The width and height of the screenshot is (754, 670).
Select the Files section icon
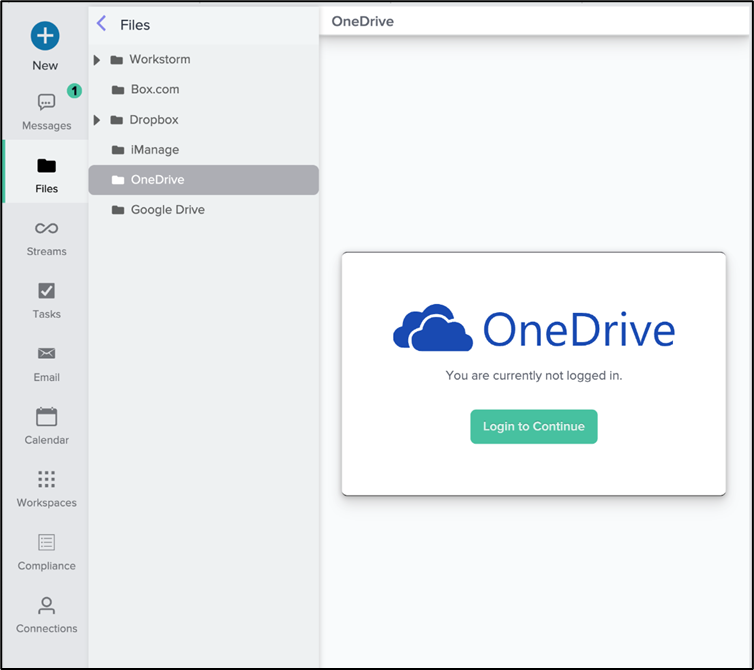(x=47, y=166)
